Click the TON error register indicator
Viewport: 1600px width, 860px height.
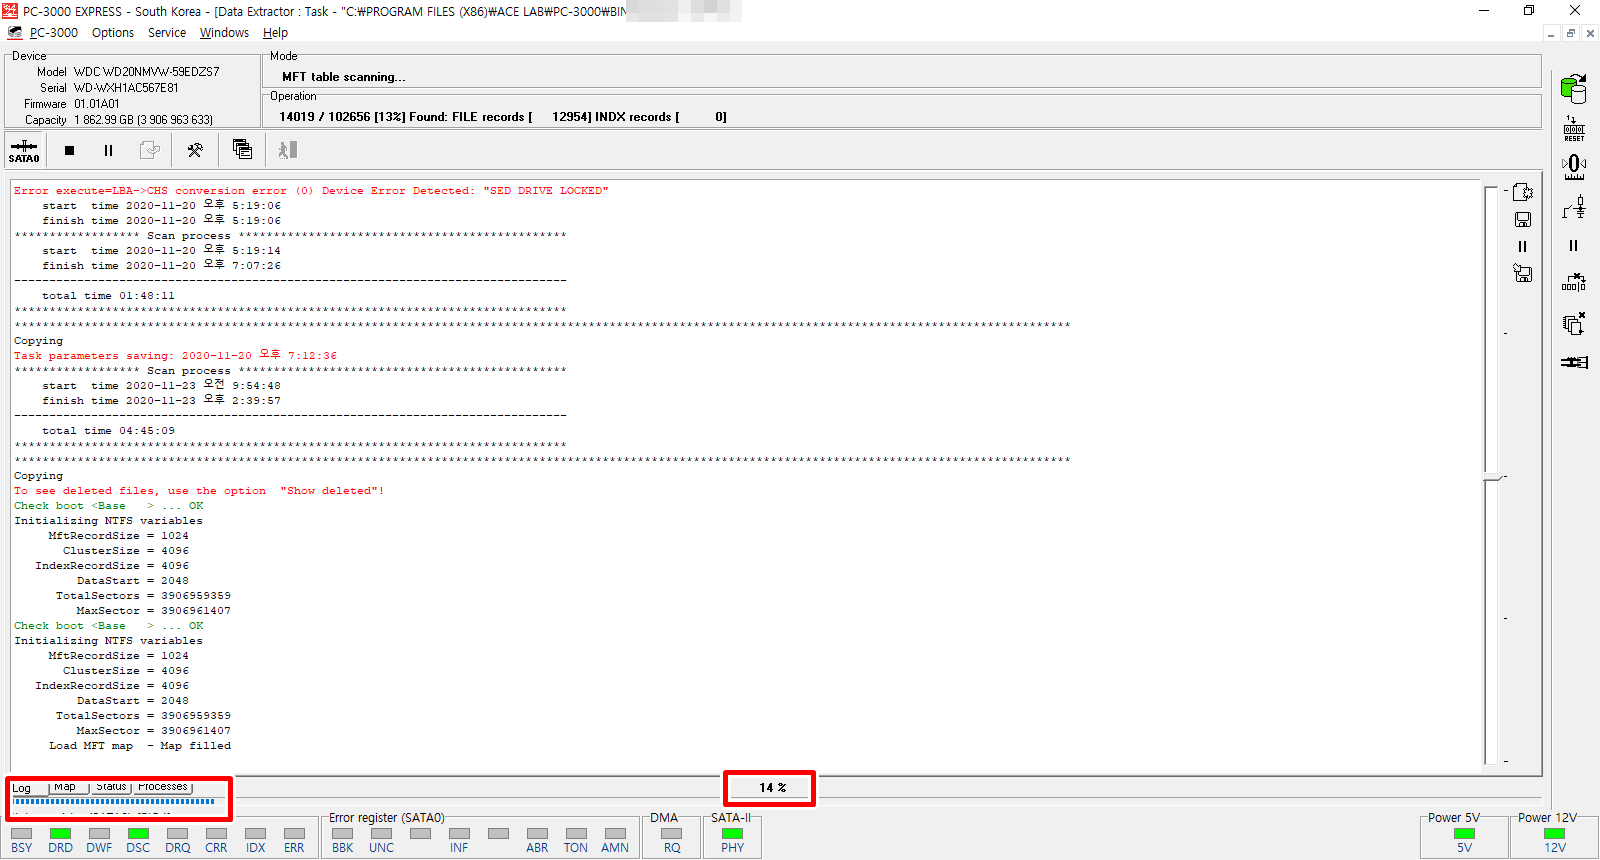(x=576, y=834)
